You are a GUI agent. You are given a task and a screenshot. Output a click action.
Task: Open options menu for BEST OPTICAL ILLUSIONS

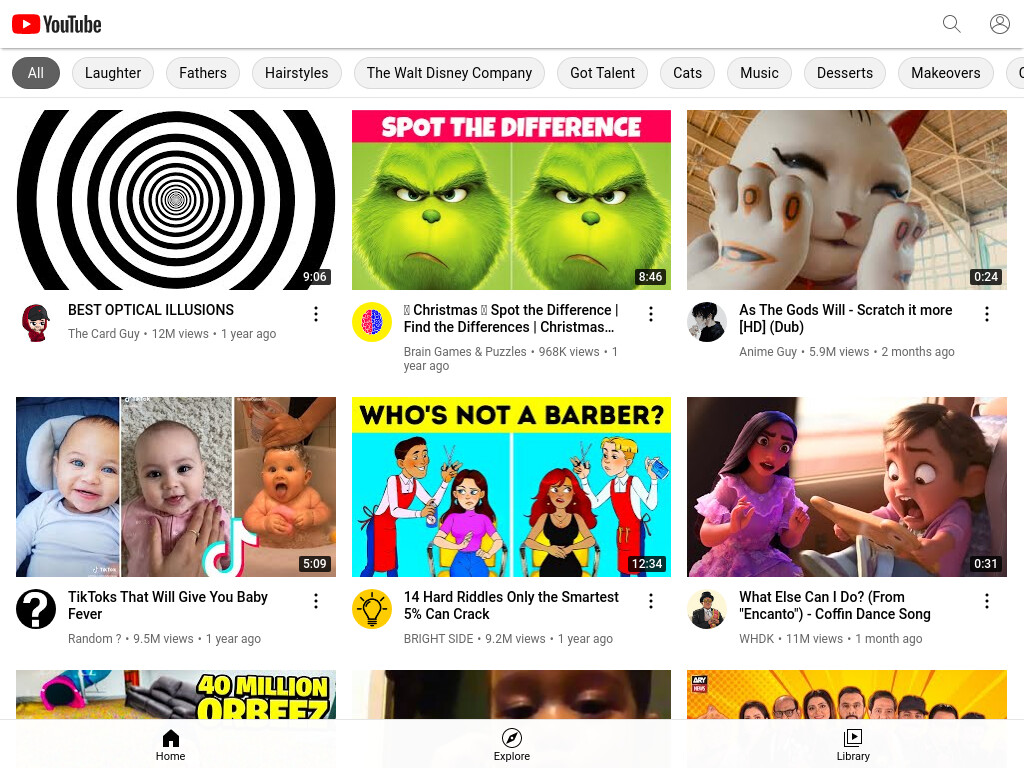pos(316,314)
